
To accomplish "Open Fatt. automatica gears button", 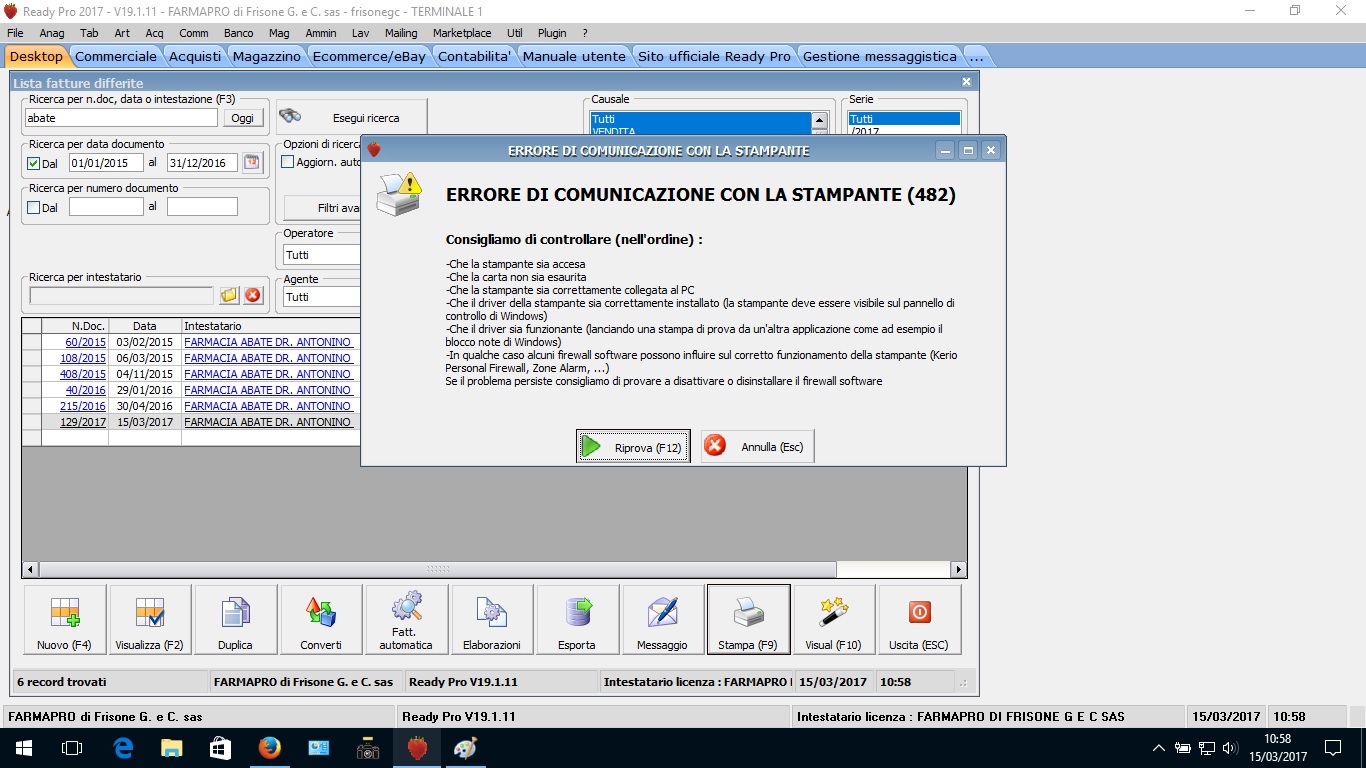I will coord(406,619).
